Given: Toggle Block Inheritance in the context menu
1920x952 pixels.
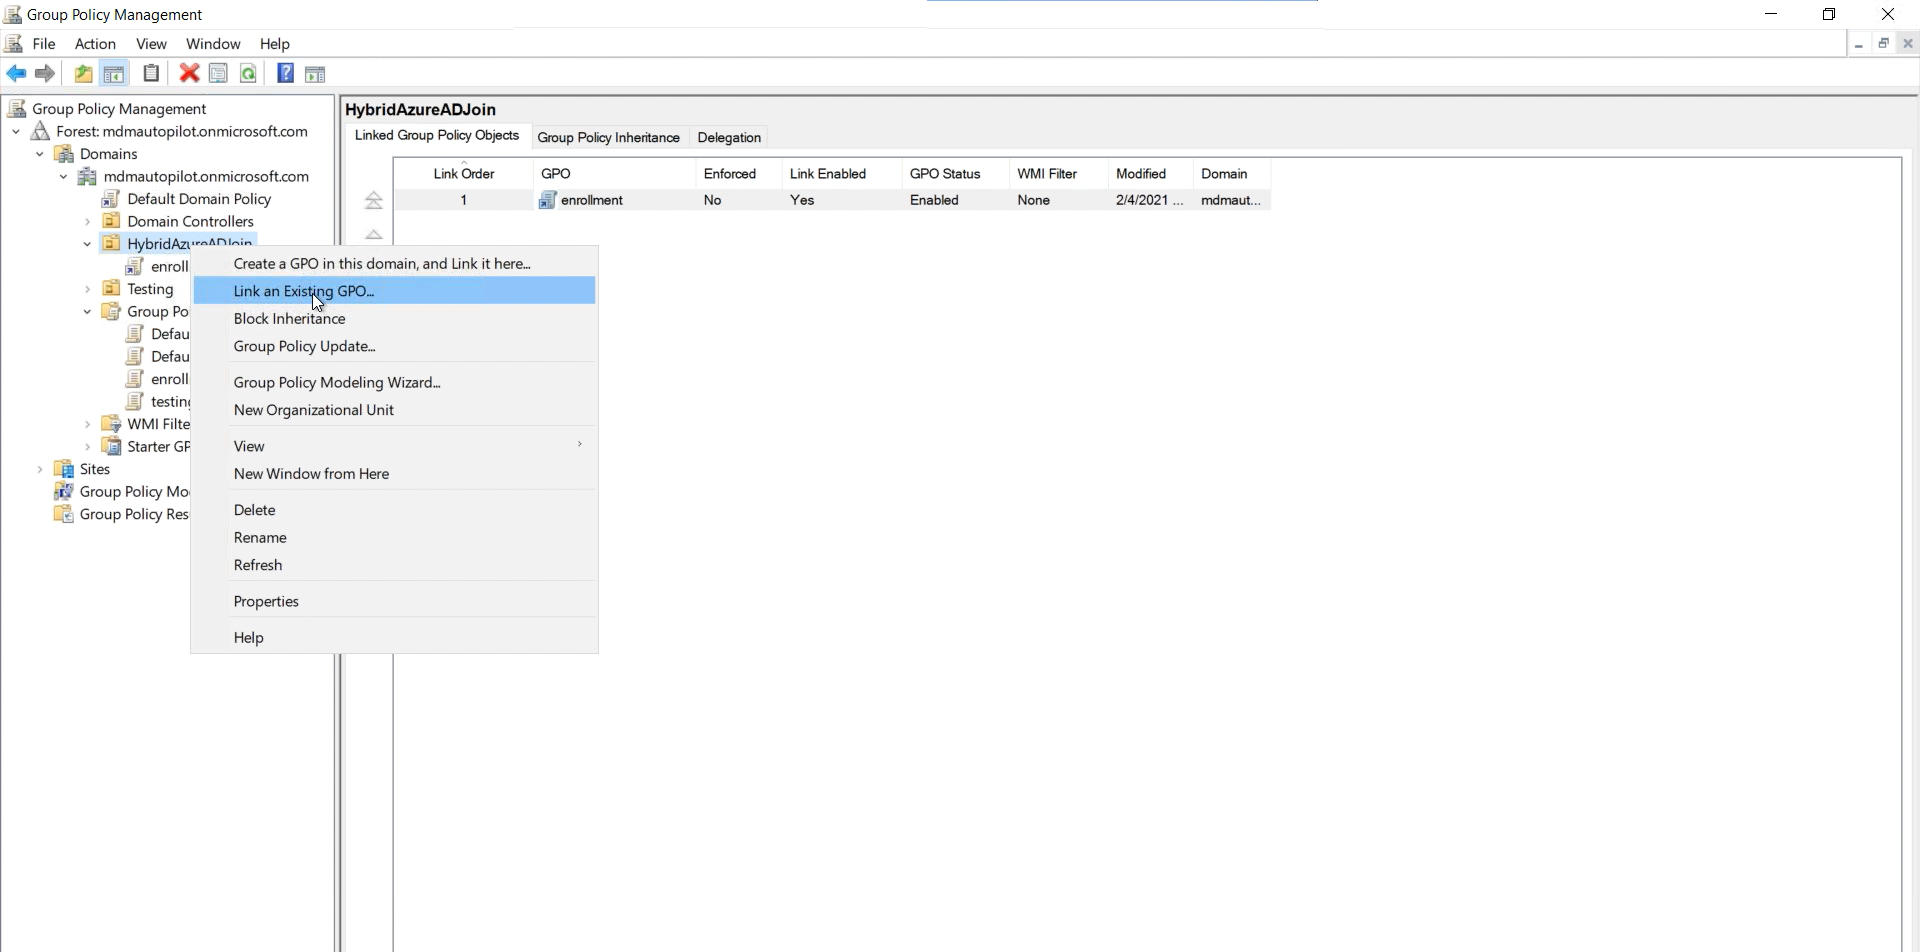Looking at the screenshot, I should (395, 318).
